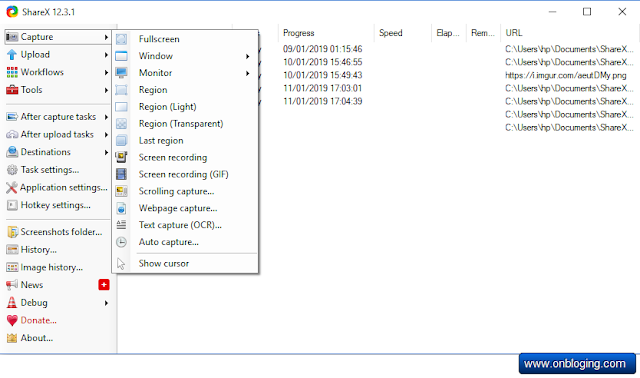Click the Webpage capture icon
Viewport: 640px width, 378px height.
click(121, 208)
